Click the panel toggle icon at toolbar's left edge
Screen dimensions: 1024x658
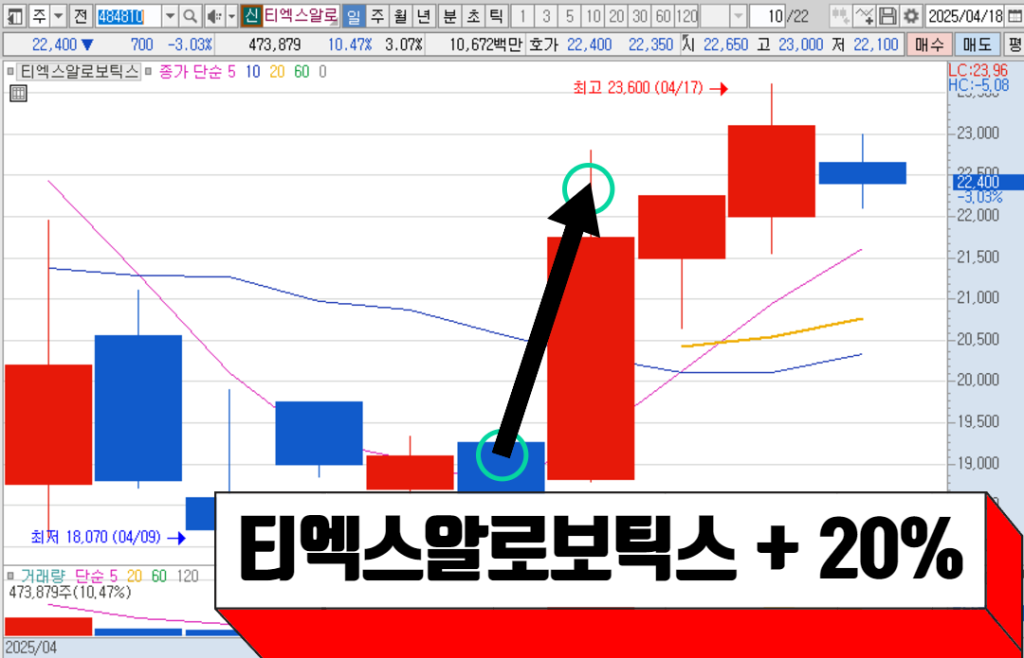click(x=15, y=15)
